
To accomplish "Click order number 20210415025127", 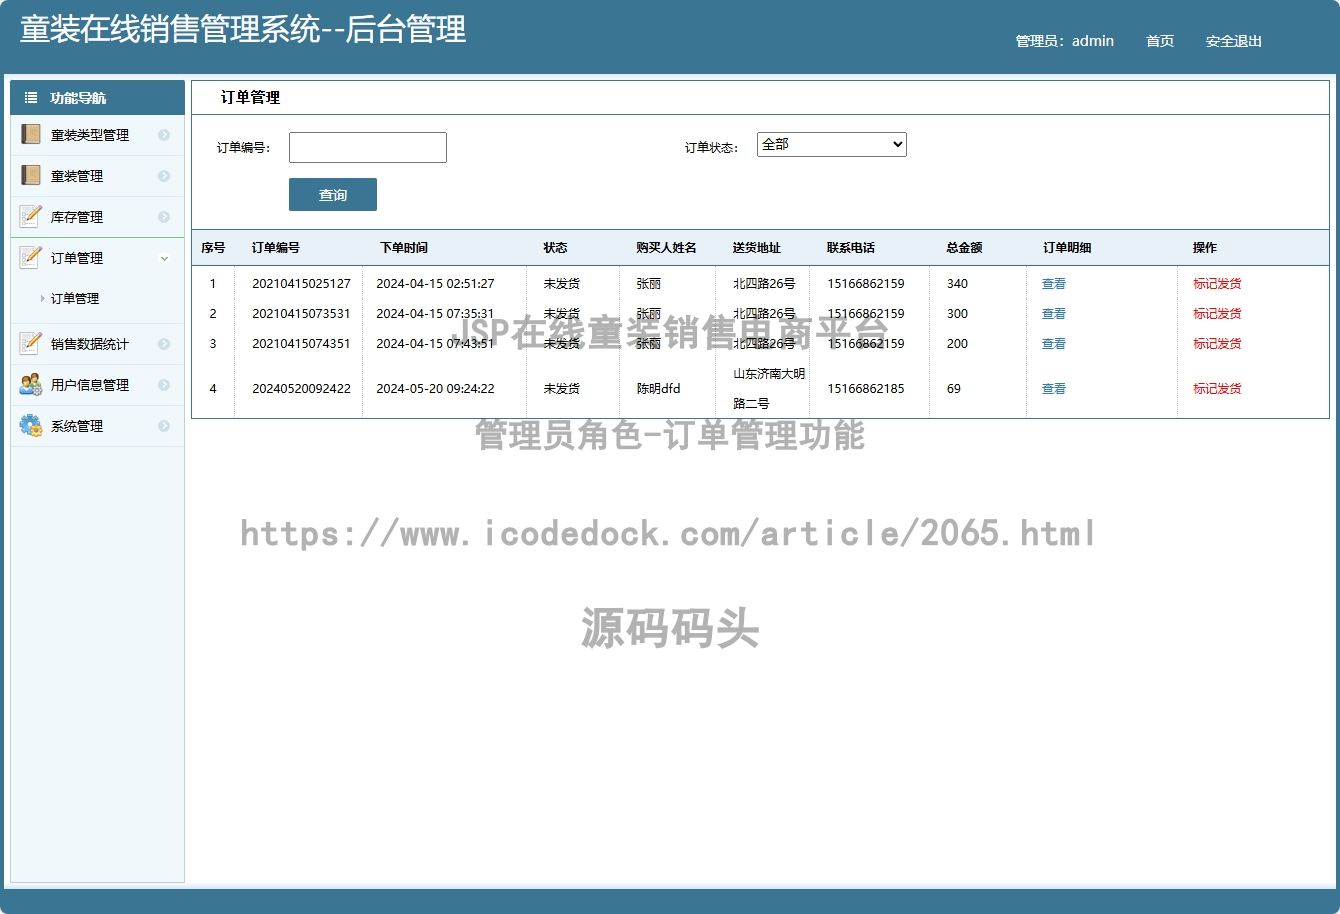I will point(301,284).
